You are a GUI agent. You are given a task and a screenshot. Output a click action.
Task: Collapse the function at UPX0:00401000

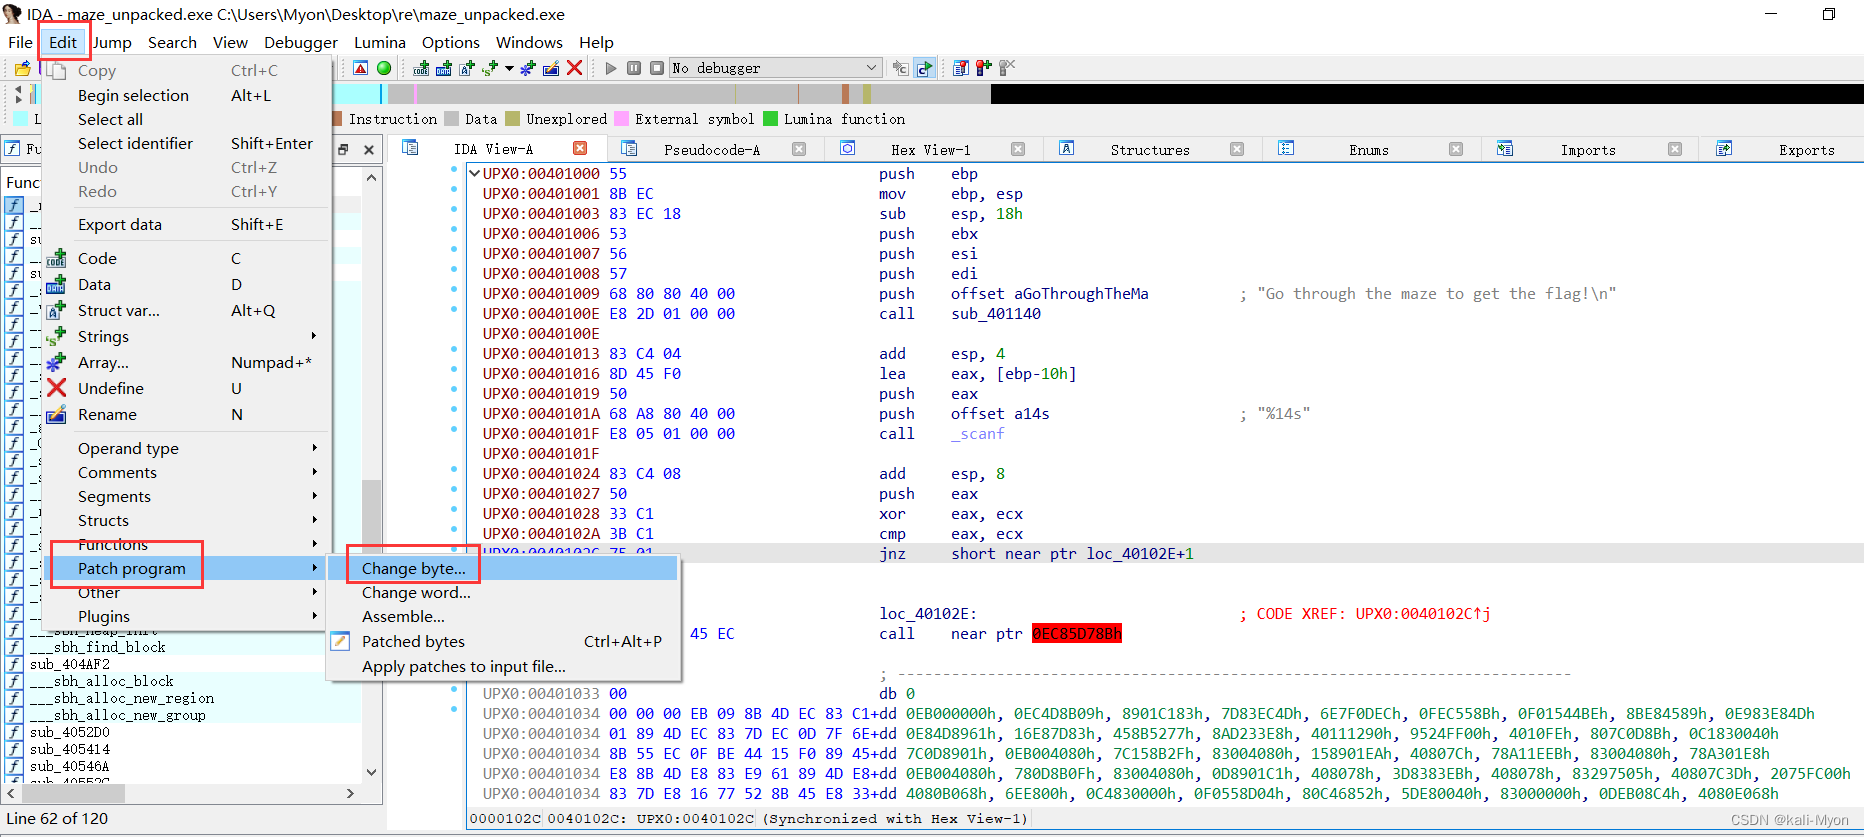[475, 173]
